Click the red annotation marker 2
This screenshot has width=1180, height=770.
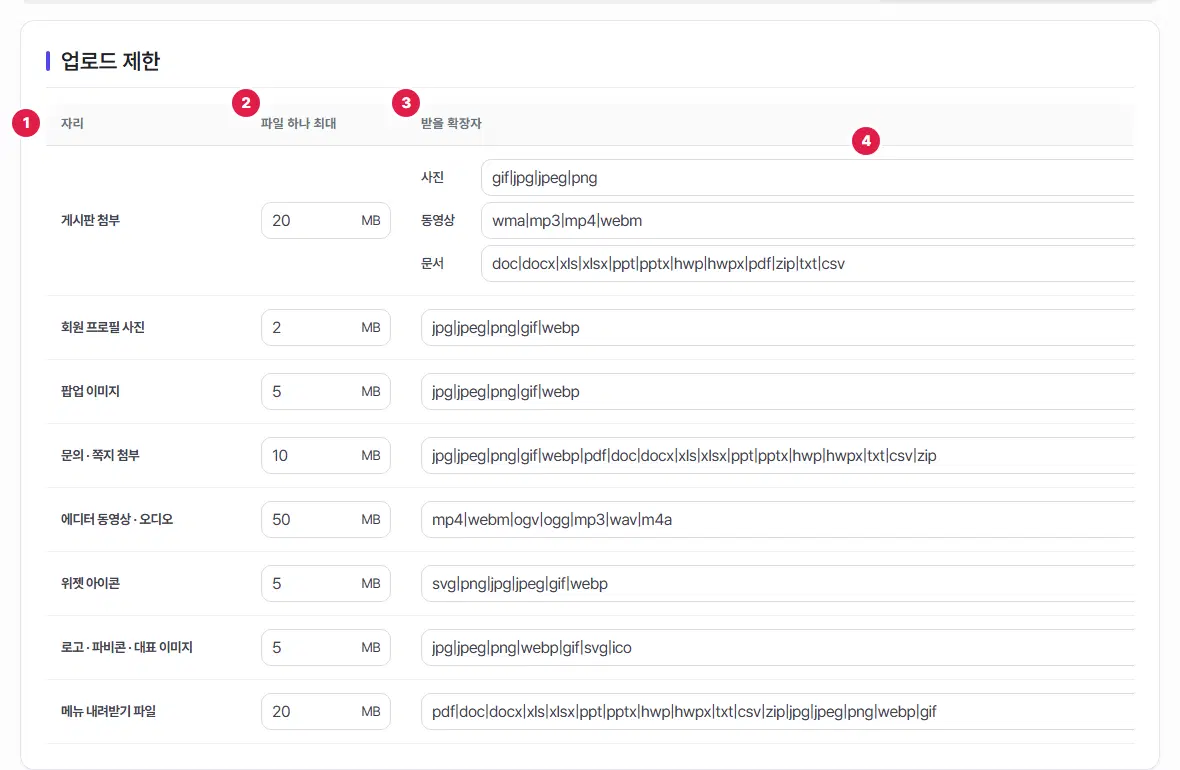[x=246, y=102]
